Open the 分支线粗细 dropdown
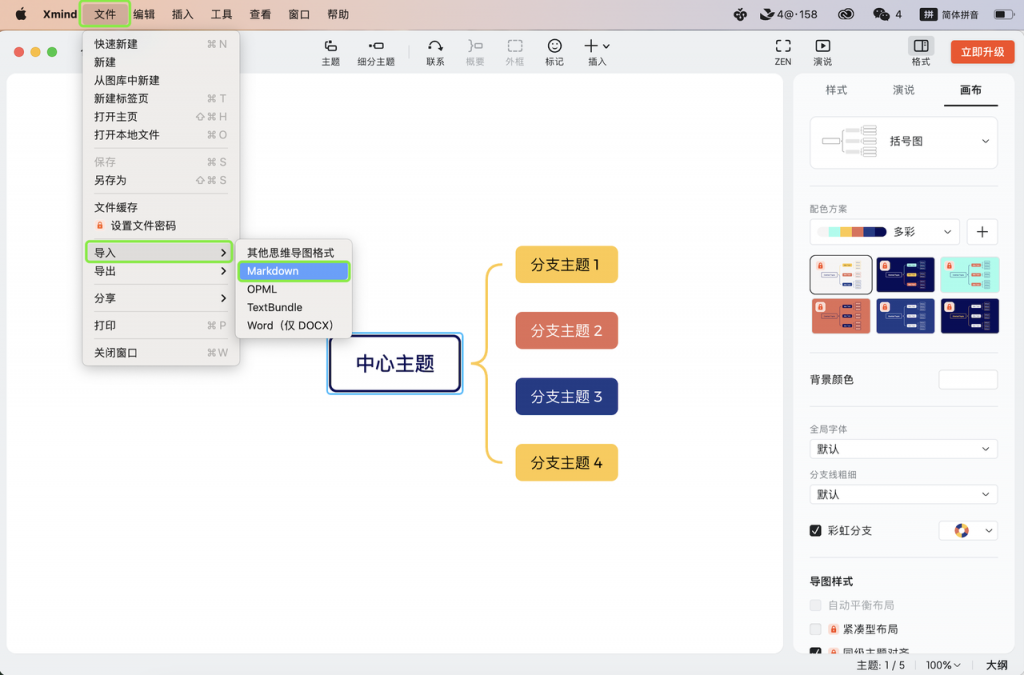Screen dimensions: 1024x675 point(903,494)
